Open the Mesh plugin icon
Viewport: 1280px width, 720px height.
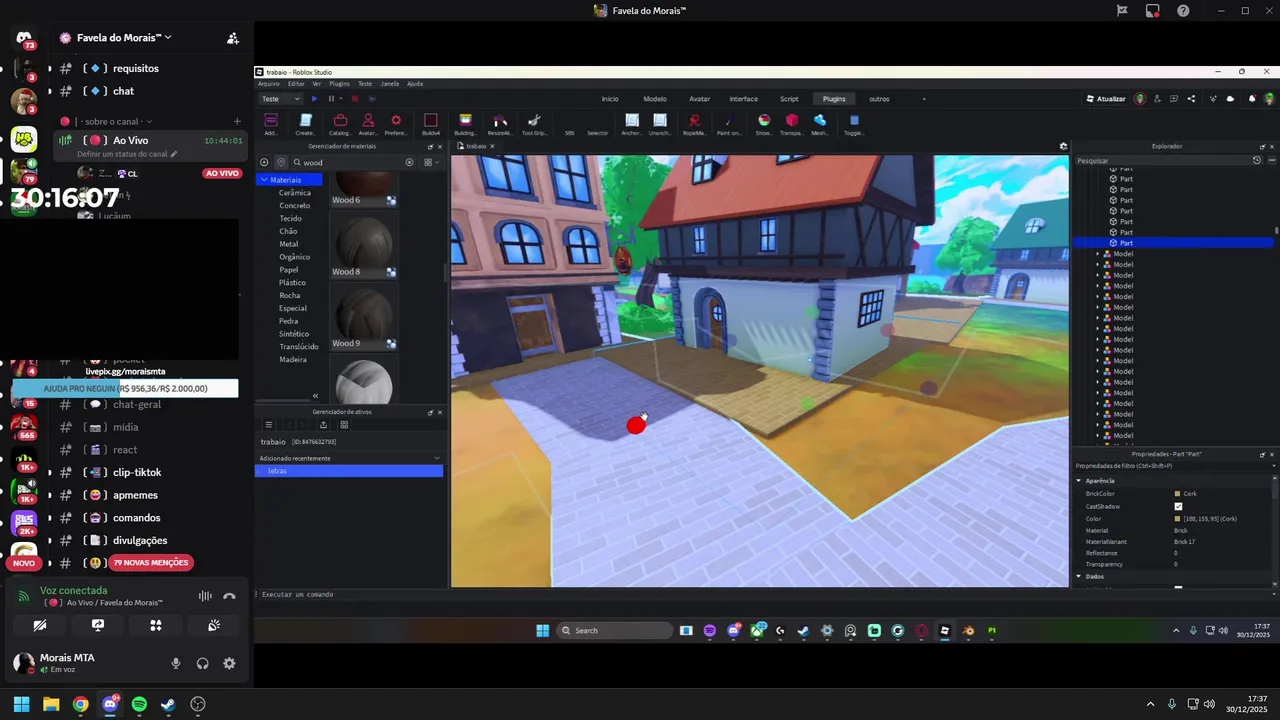820,124
